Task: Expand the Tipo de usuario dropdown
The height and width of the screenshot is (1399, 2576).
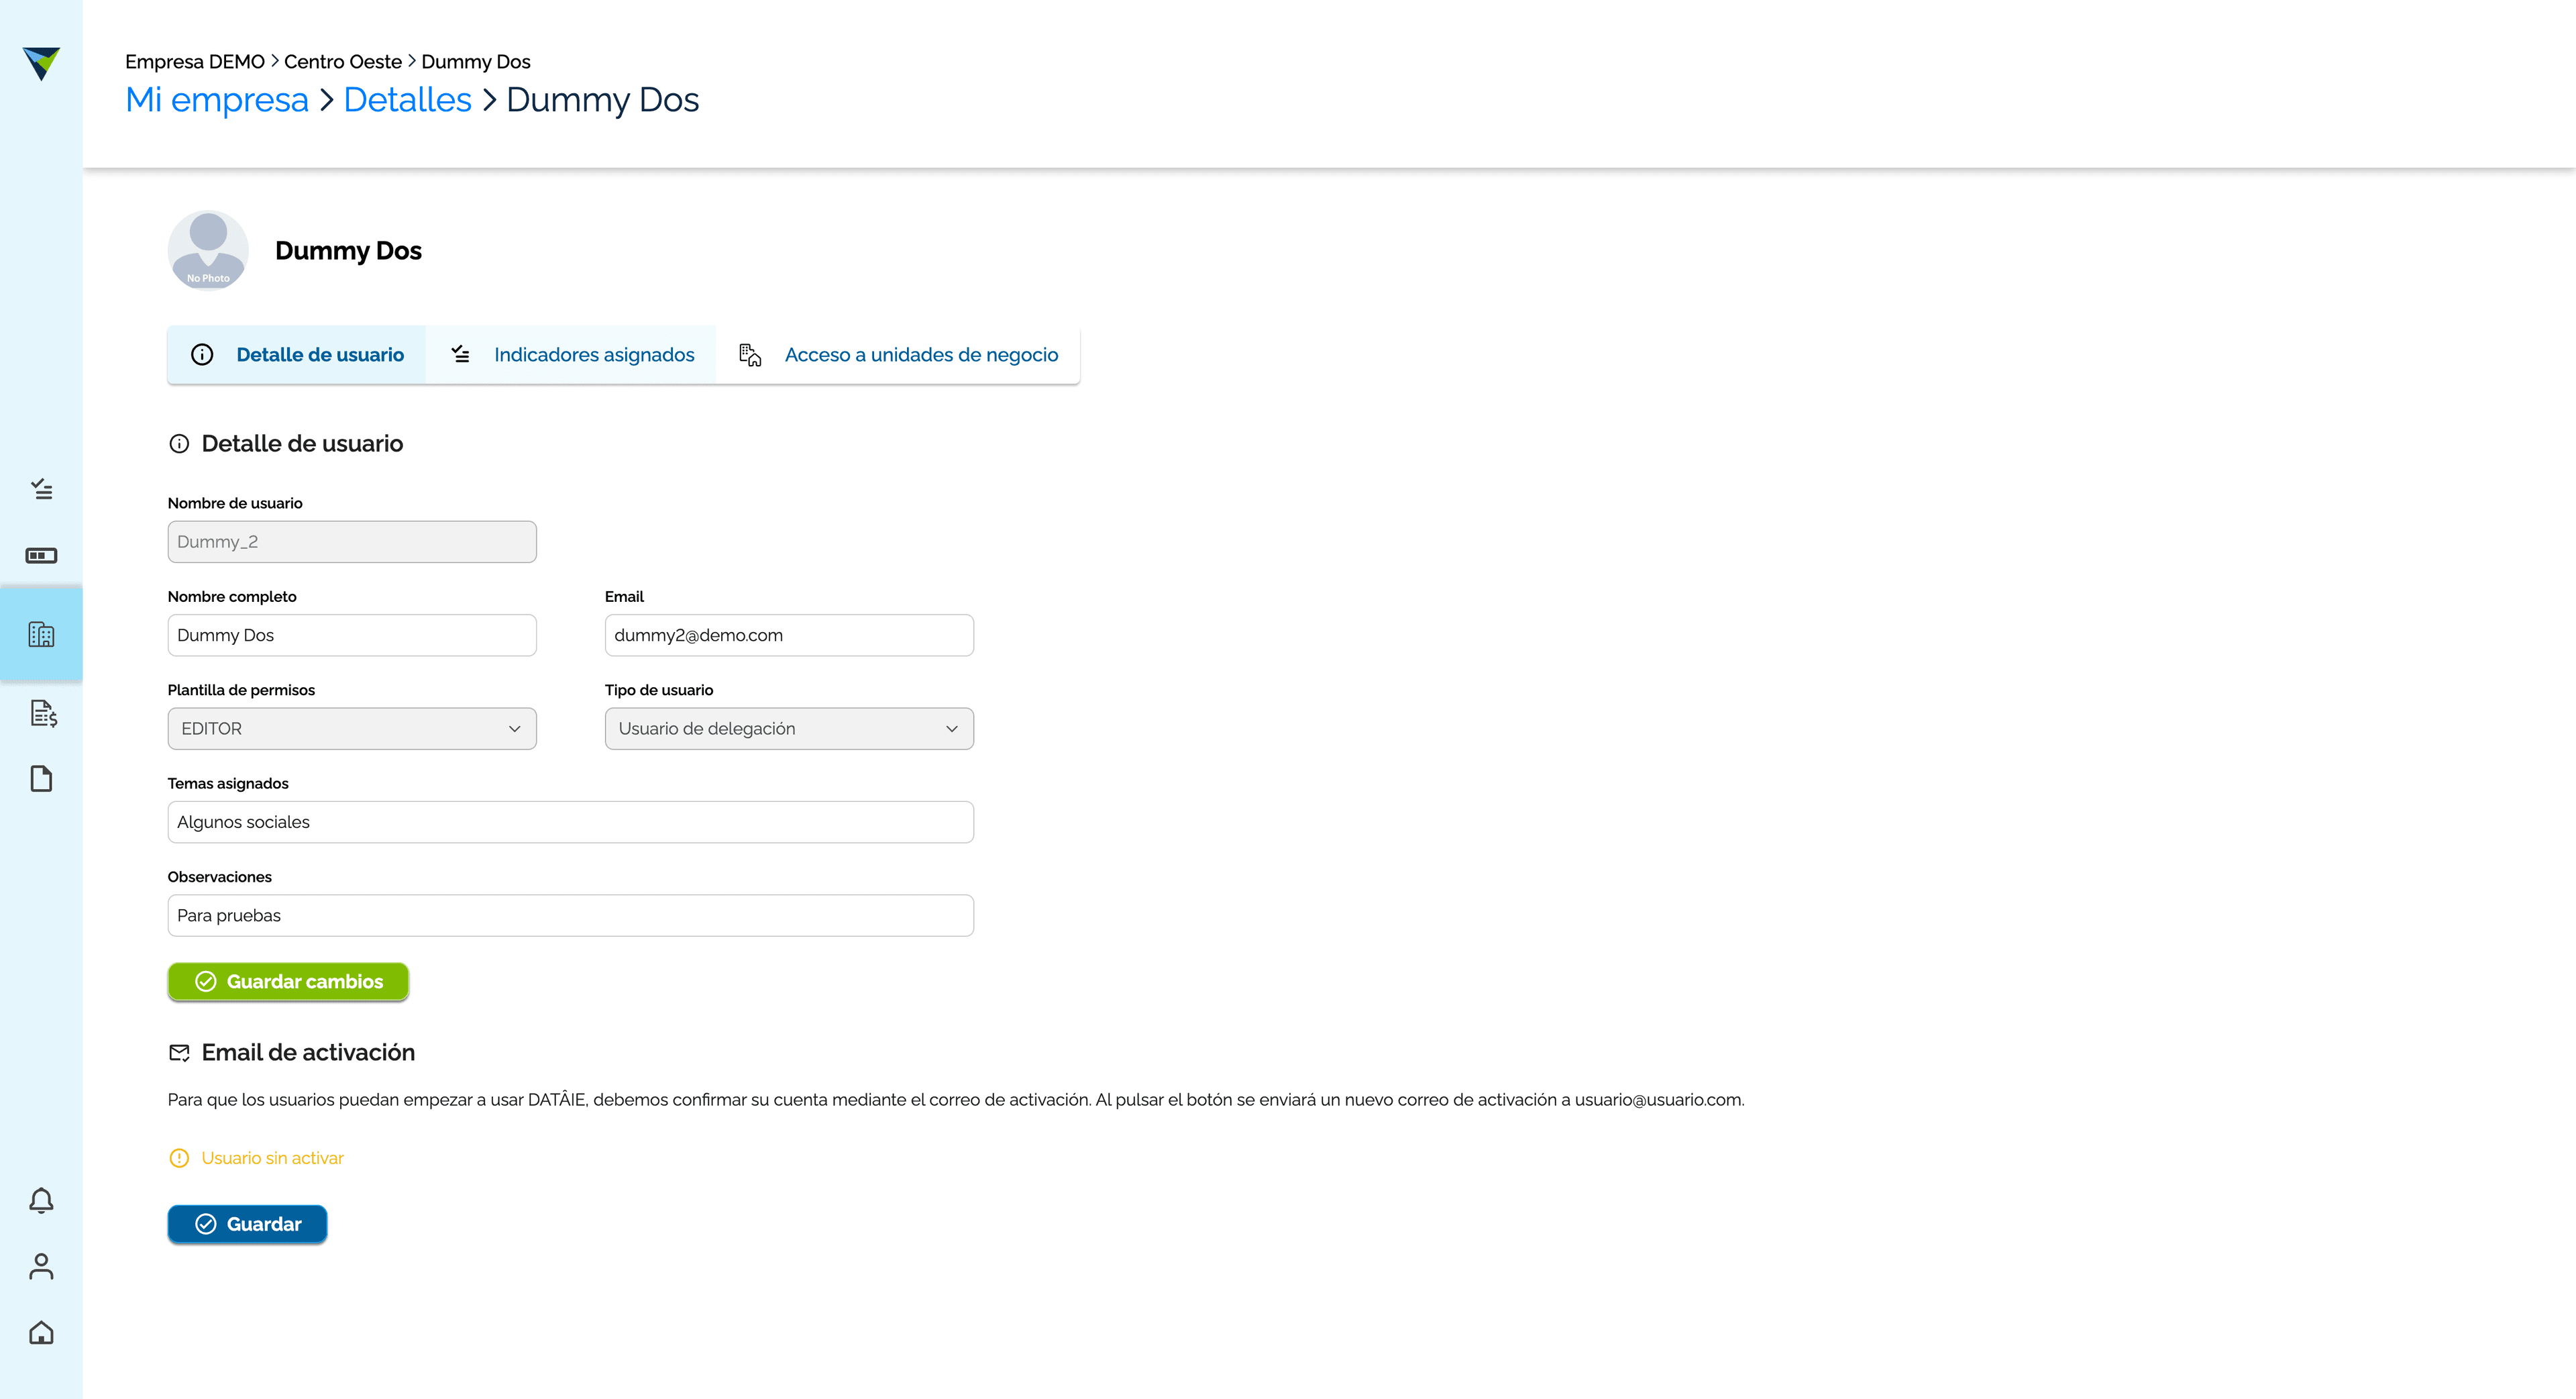Action: tap(789, 729)
